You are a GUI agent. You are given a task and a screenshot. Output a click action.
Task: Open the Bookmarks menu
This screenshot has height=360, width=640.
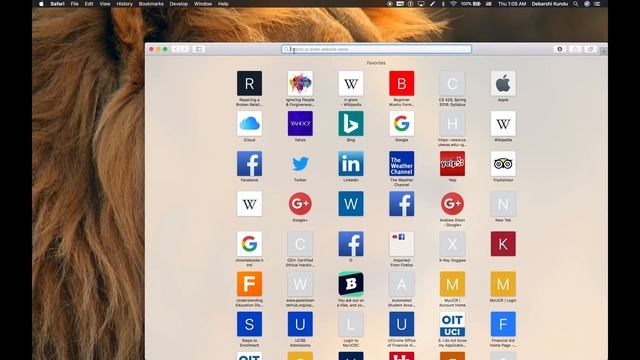coord(151,4)
